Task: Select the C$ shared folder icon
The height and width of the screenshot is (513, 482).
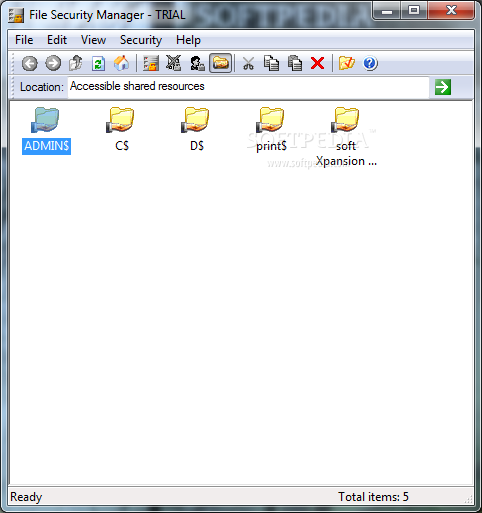Action: click(x=120, y=120)
